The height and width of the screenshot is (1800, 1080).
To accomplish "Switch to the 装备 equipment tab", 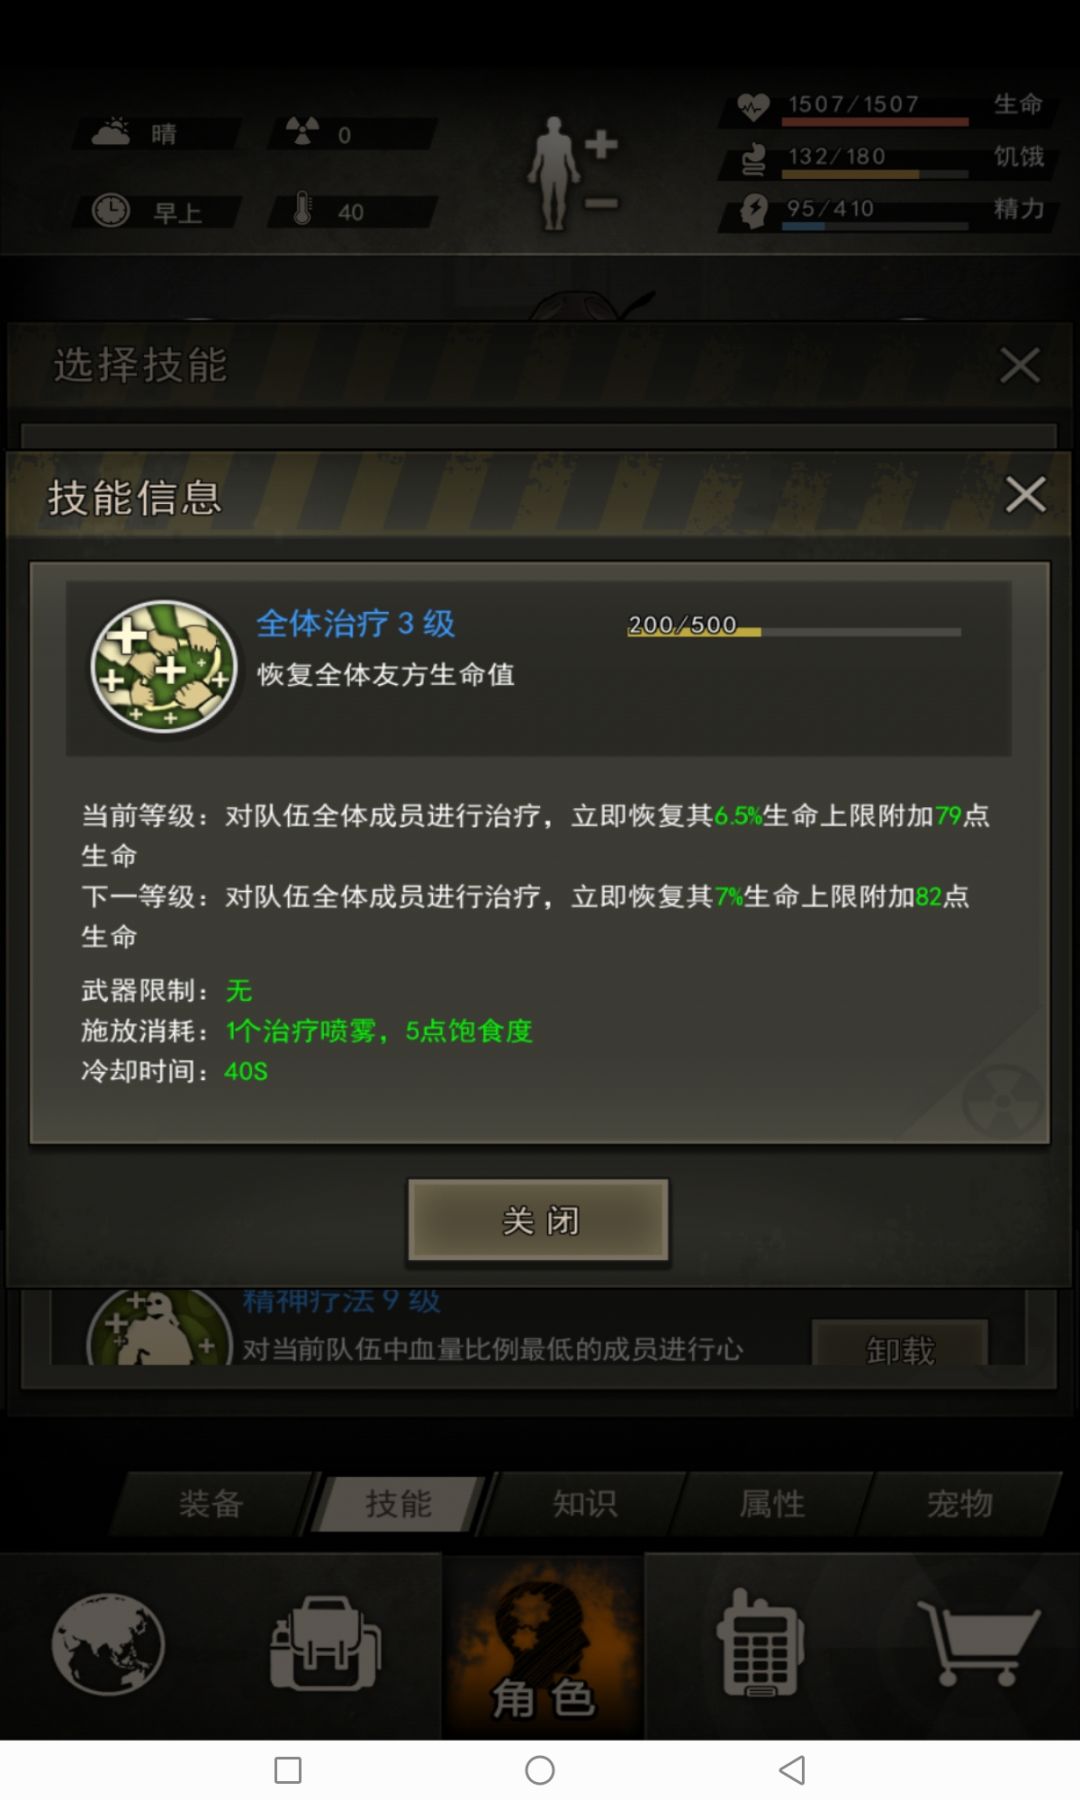I will (211, 1503).
